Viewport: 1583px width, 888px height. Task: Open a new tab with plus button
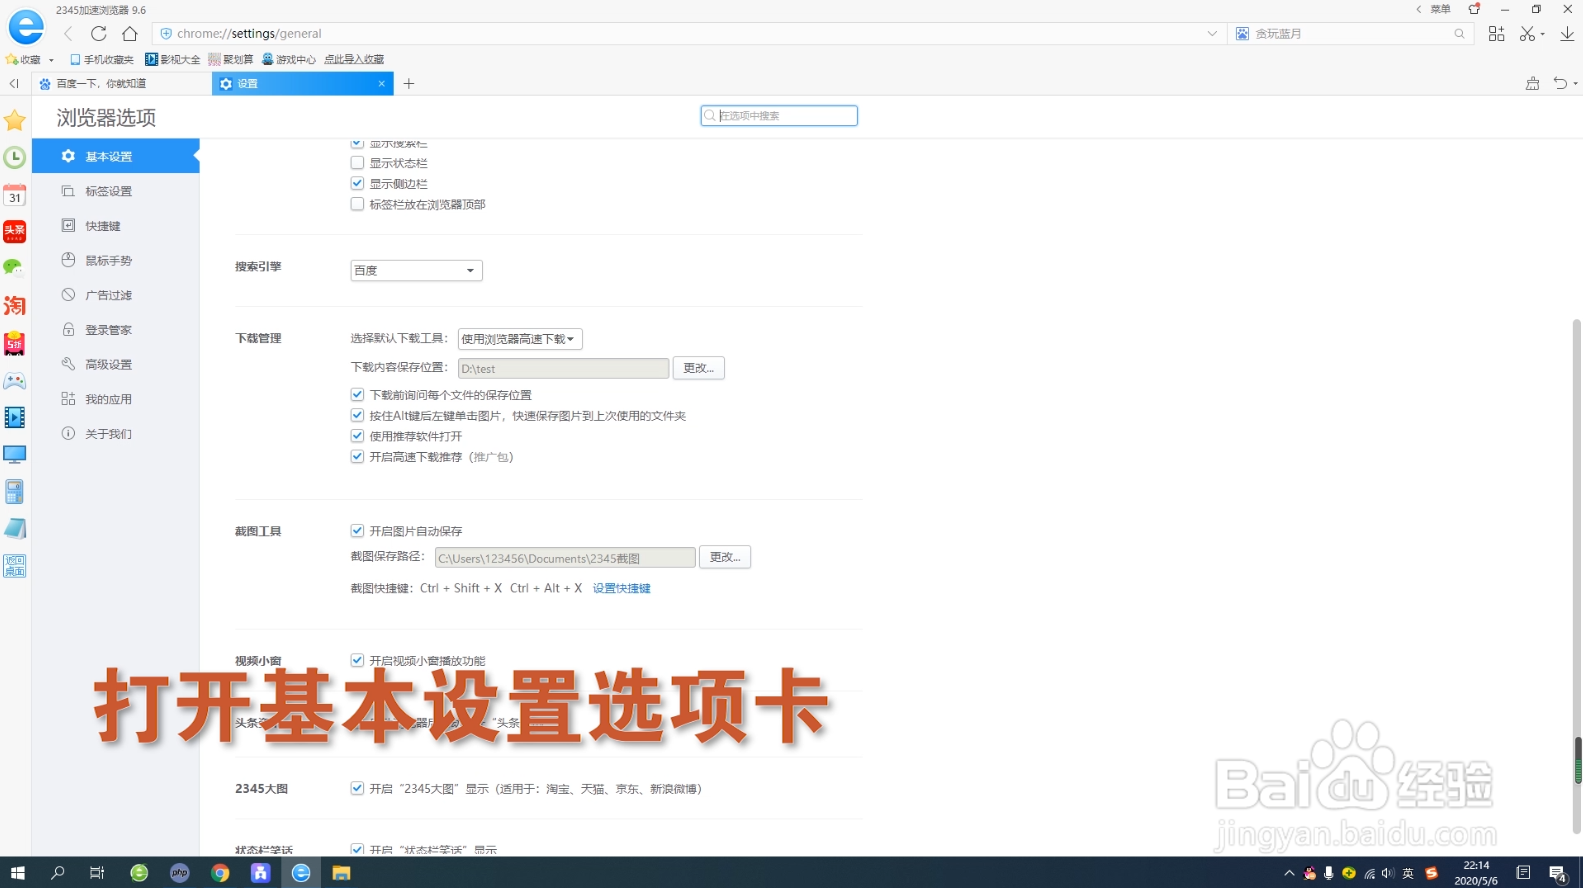point(409,83)
